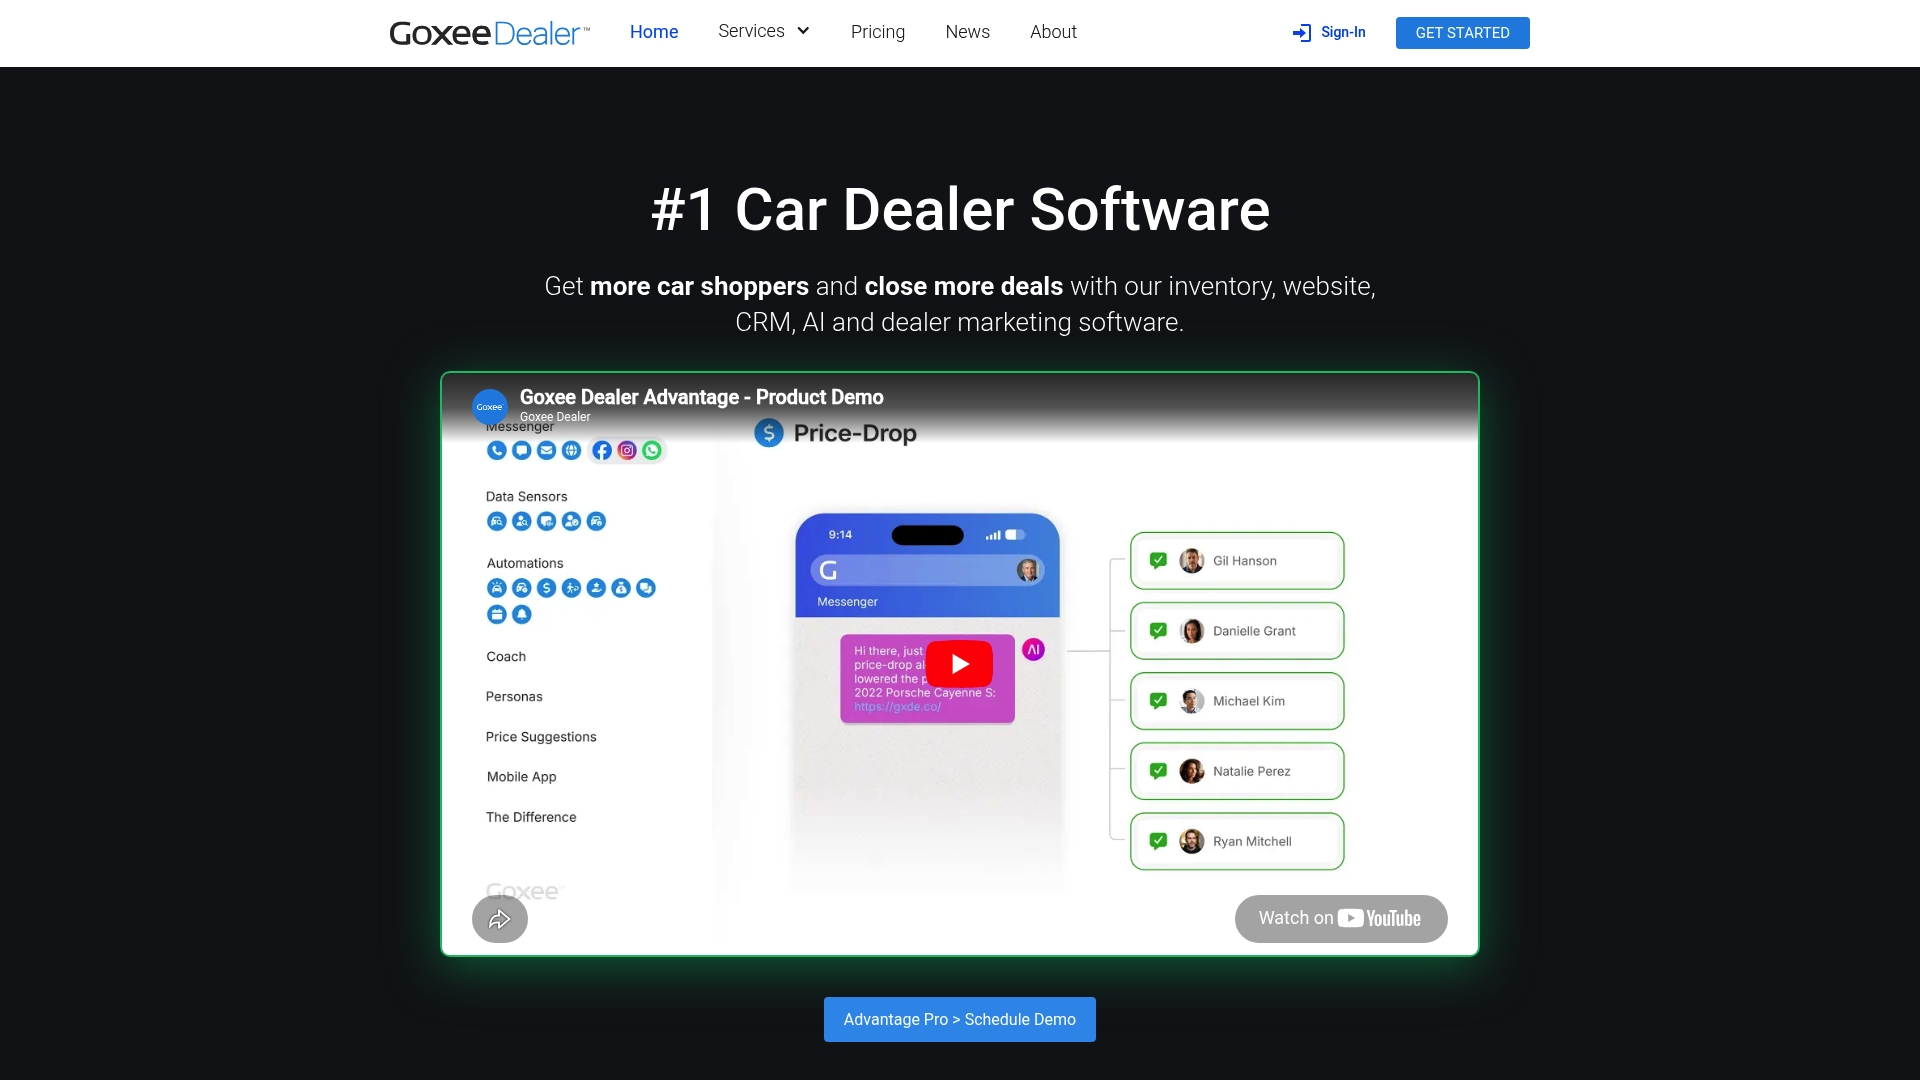The height and width of the screenshot is (1080, 1920).
Task: Open the News page
Action: [967, 32]
